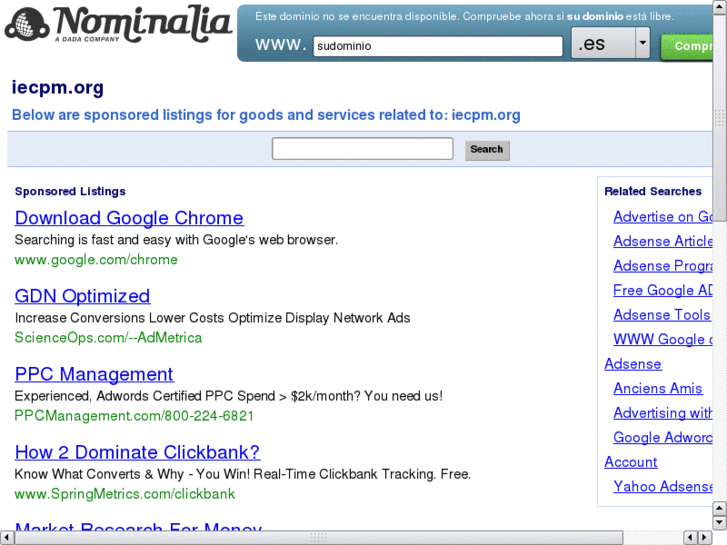Select the Account category link

(x=631, y=462)
